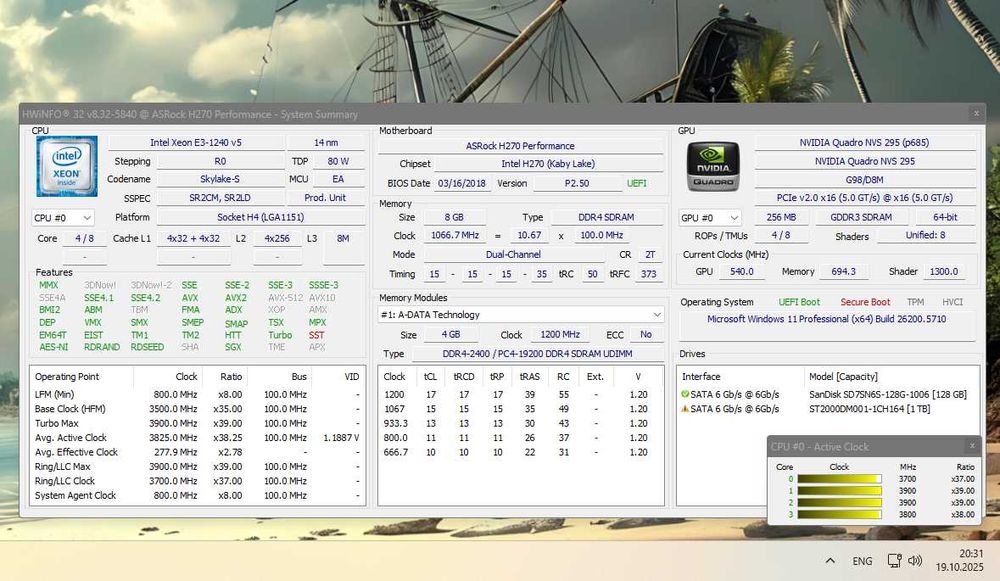1000x581 pixels.
Task: Click the NVIDIA Quadro NVS 295 (p685) field
Action: click(864, 142)
